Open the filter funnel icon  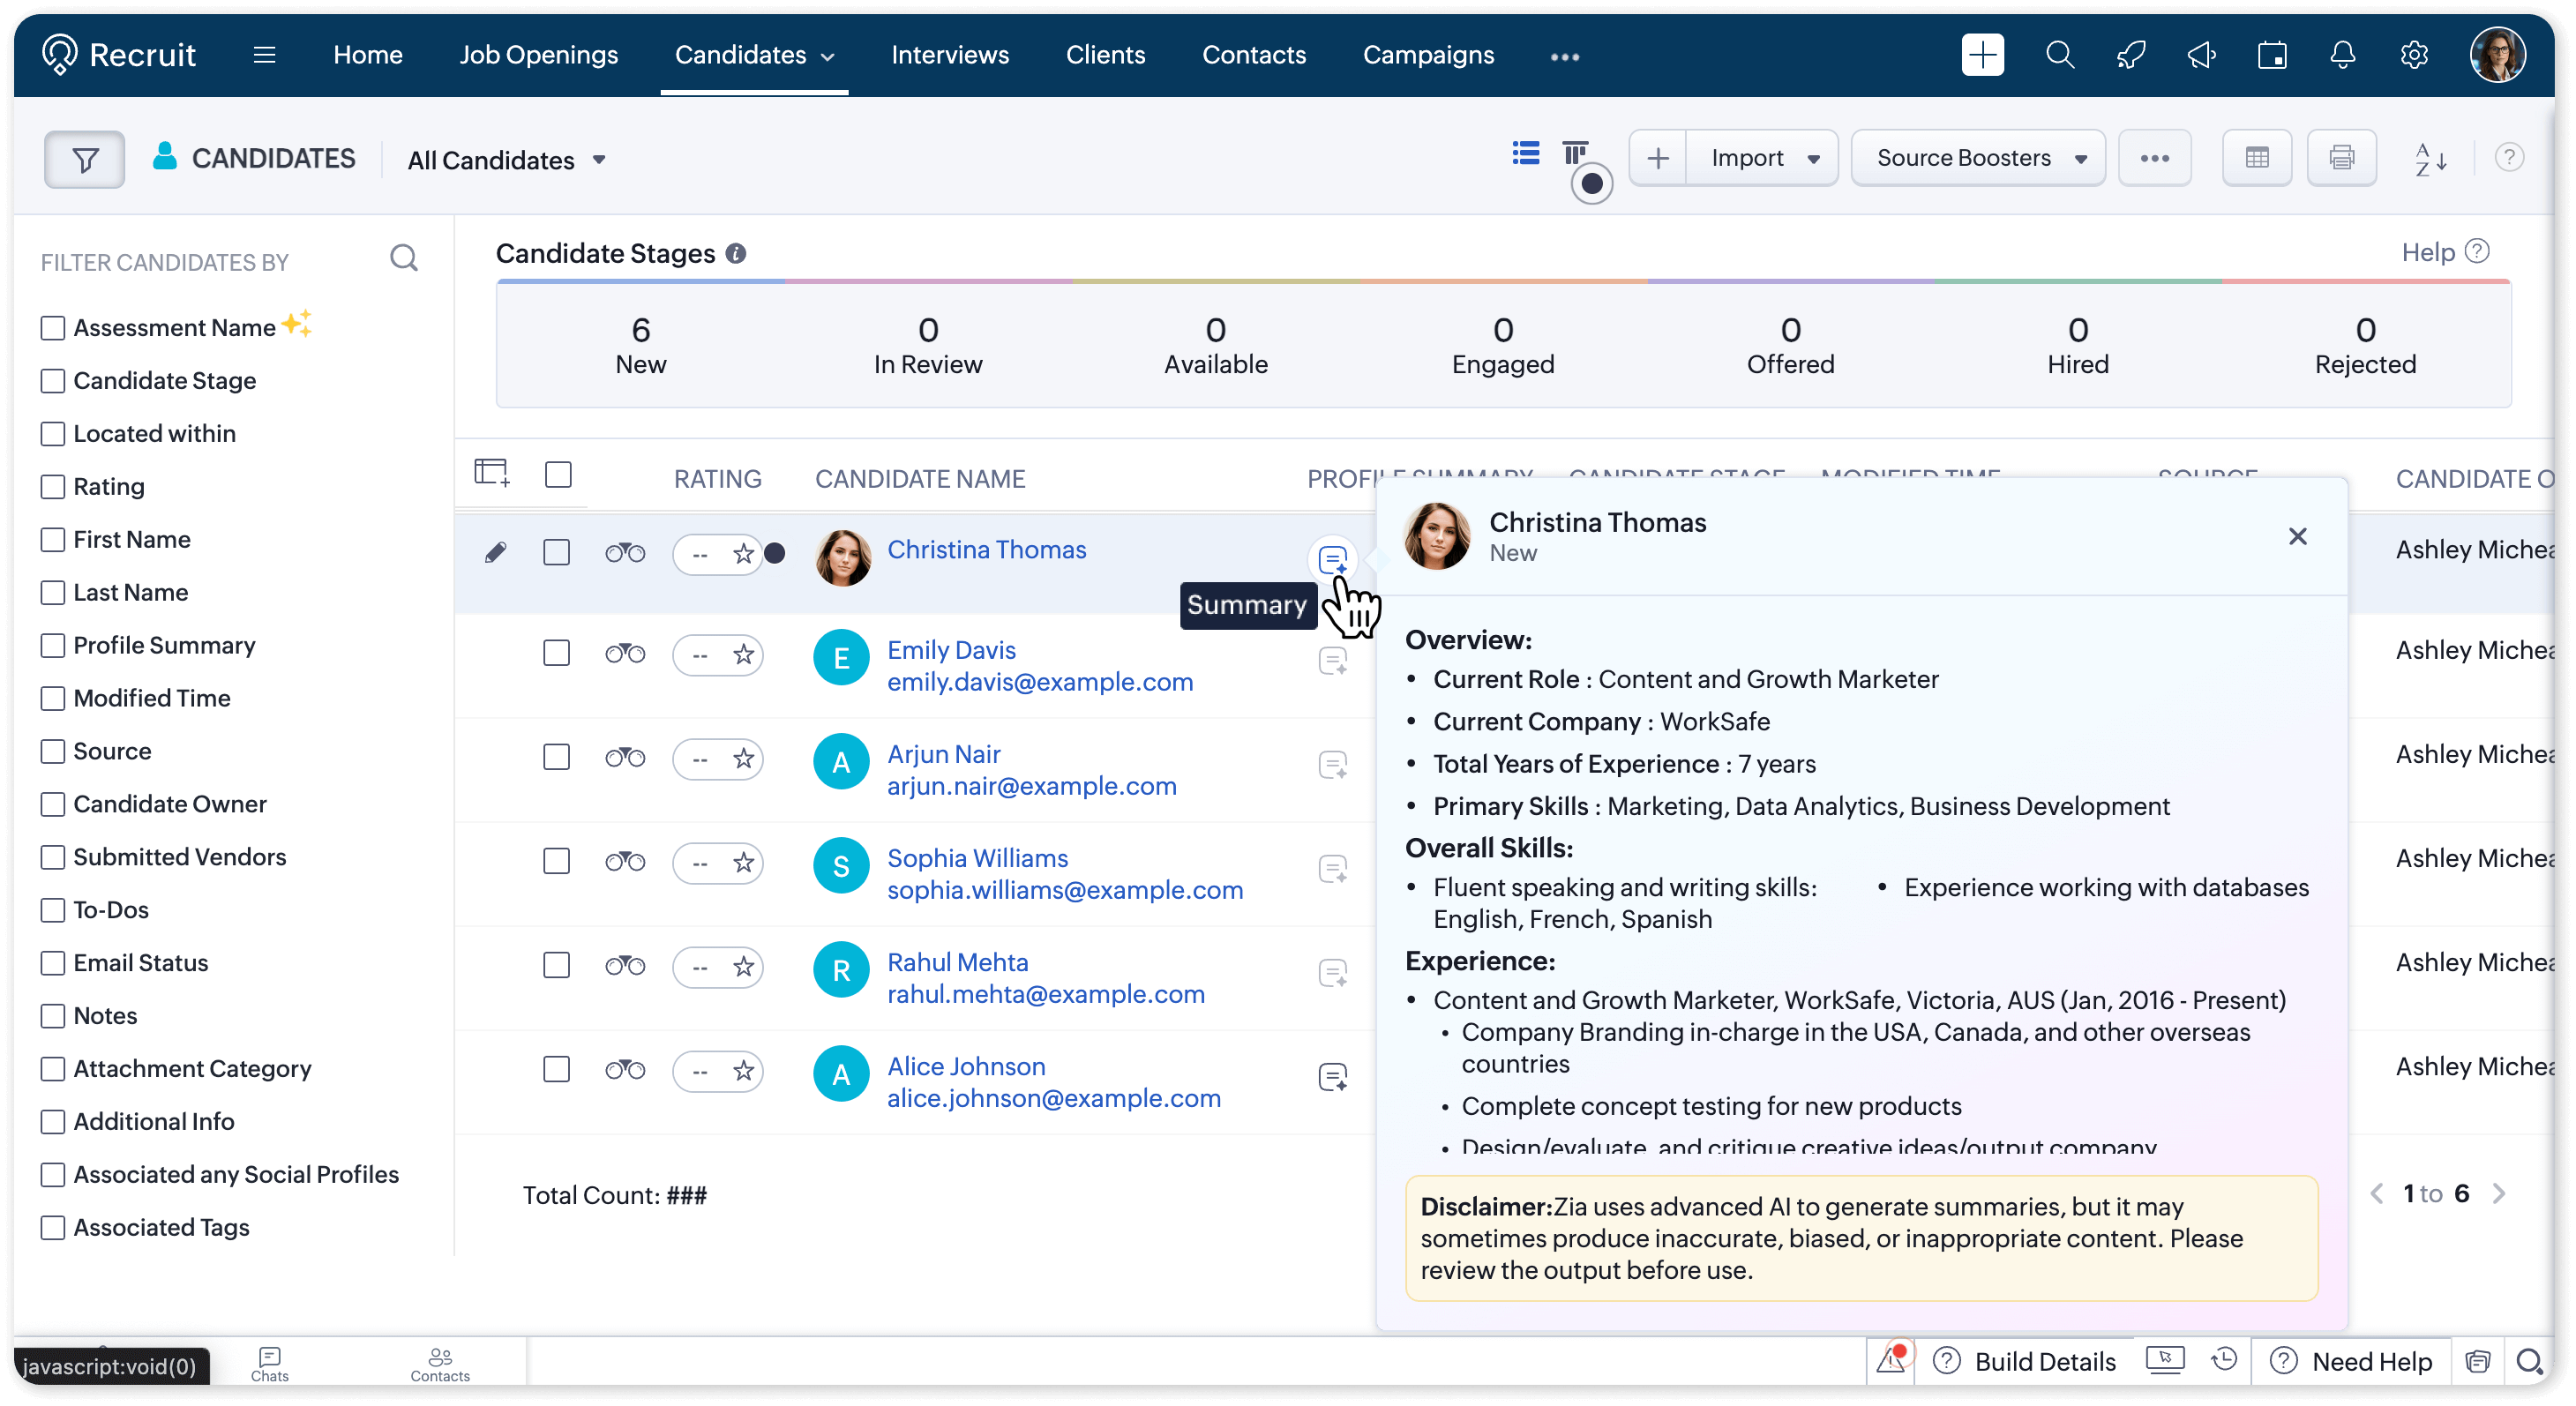tap(84, 159)
